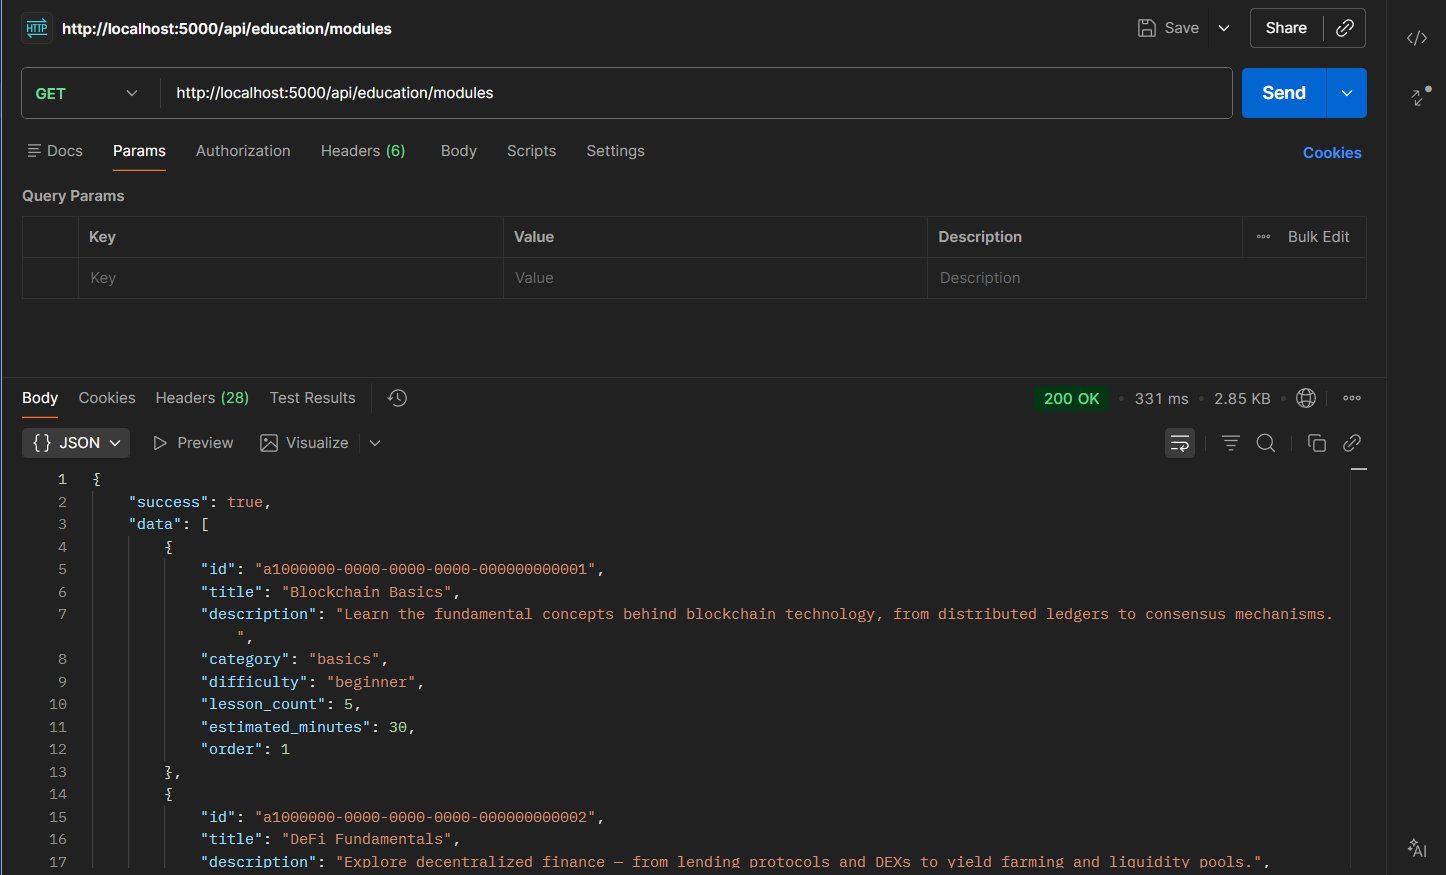The image size is (1446, 875).
Task: Open response history clock icon
Action: 397,398
